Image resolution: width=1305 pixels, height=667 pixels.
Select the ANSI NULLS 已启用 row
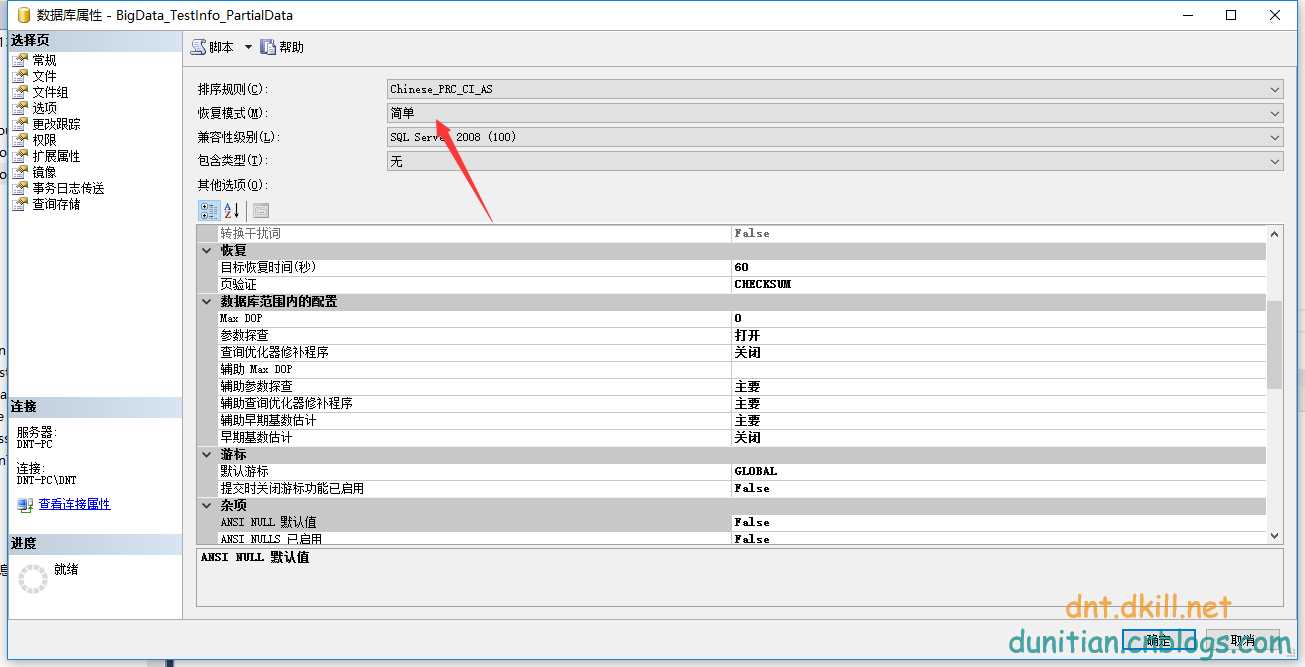point(742,538)
